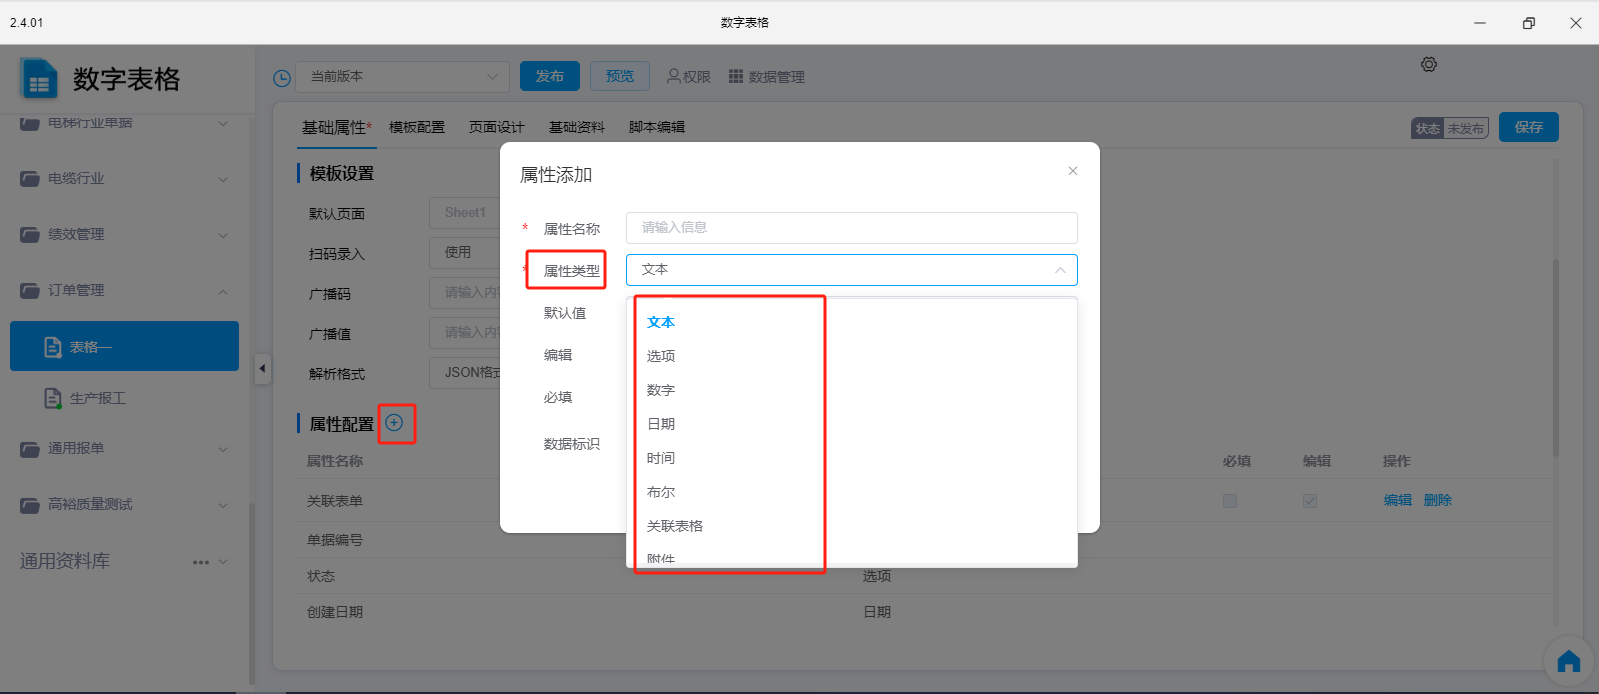1599x694 pixels.
Task: Open the current version dropdown
Action: [x=402, y=77]
